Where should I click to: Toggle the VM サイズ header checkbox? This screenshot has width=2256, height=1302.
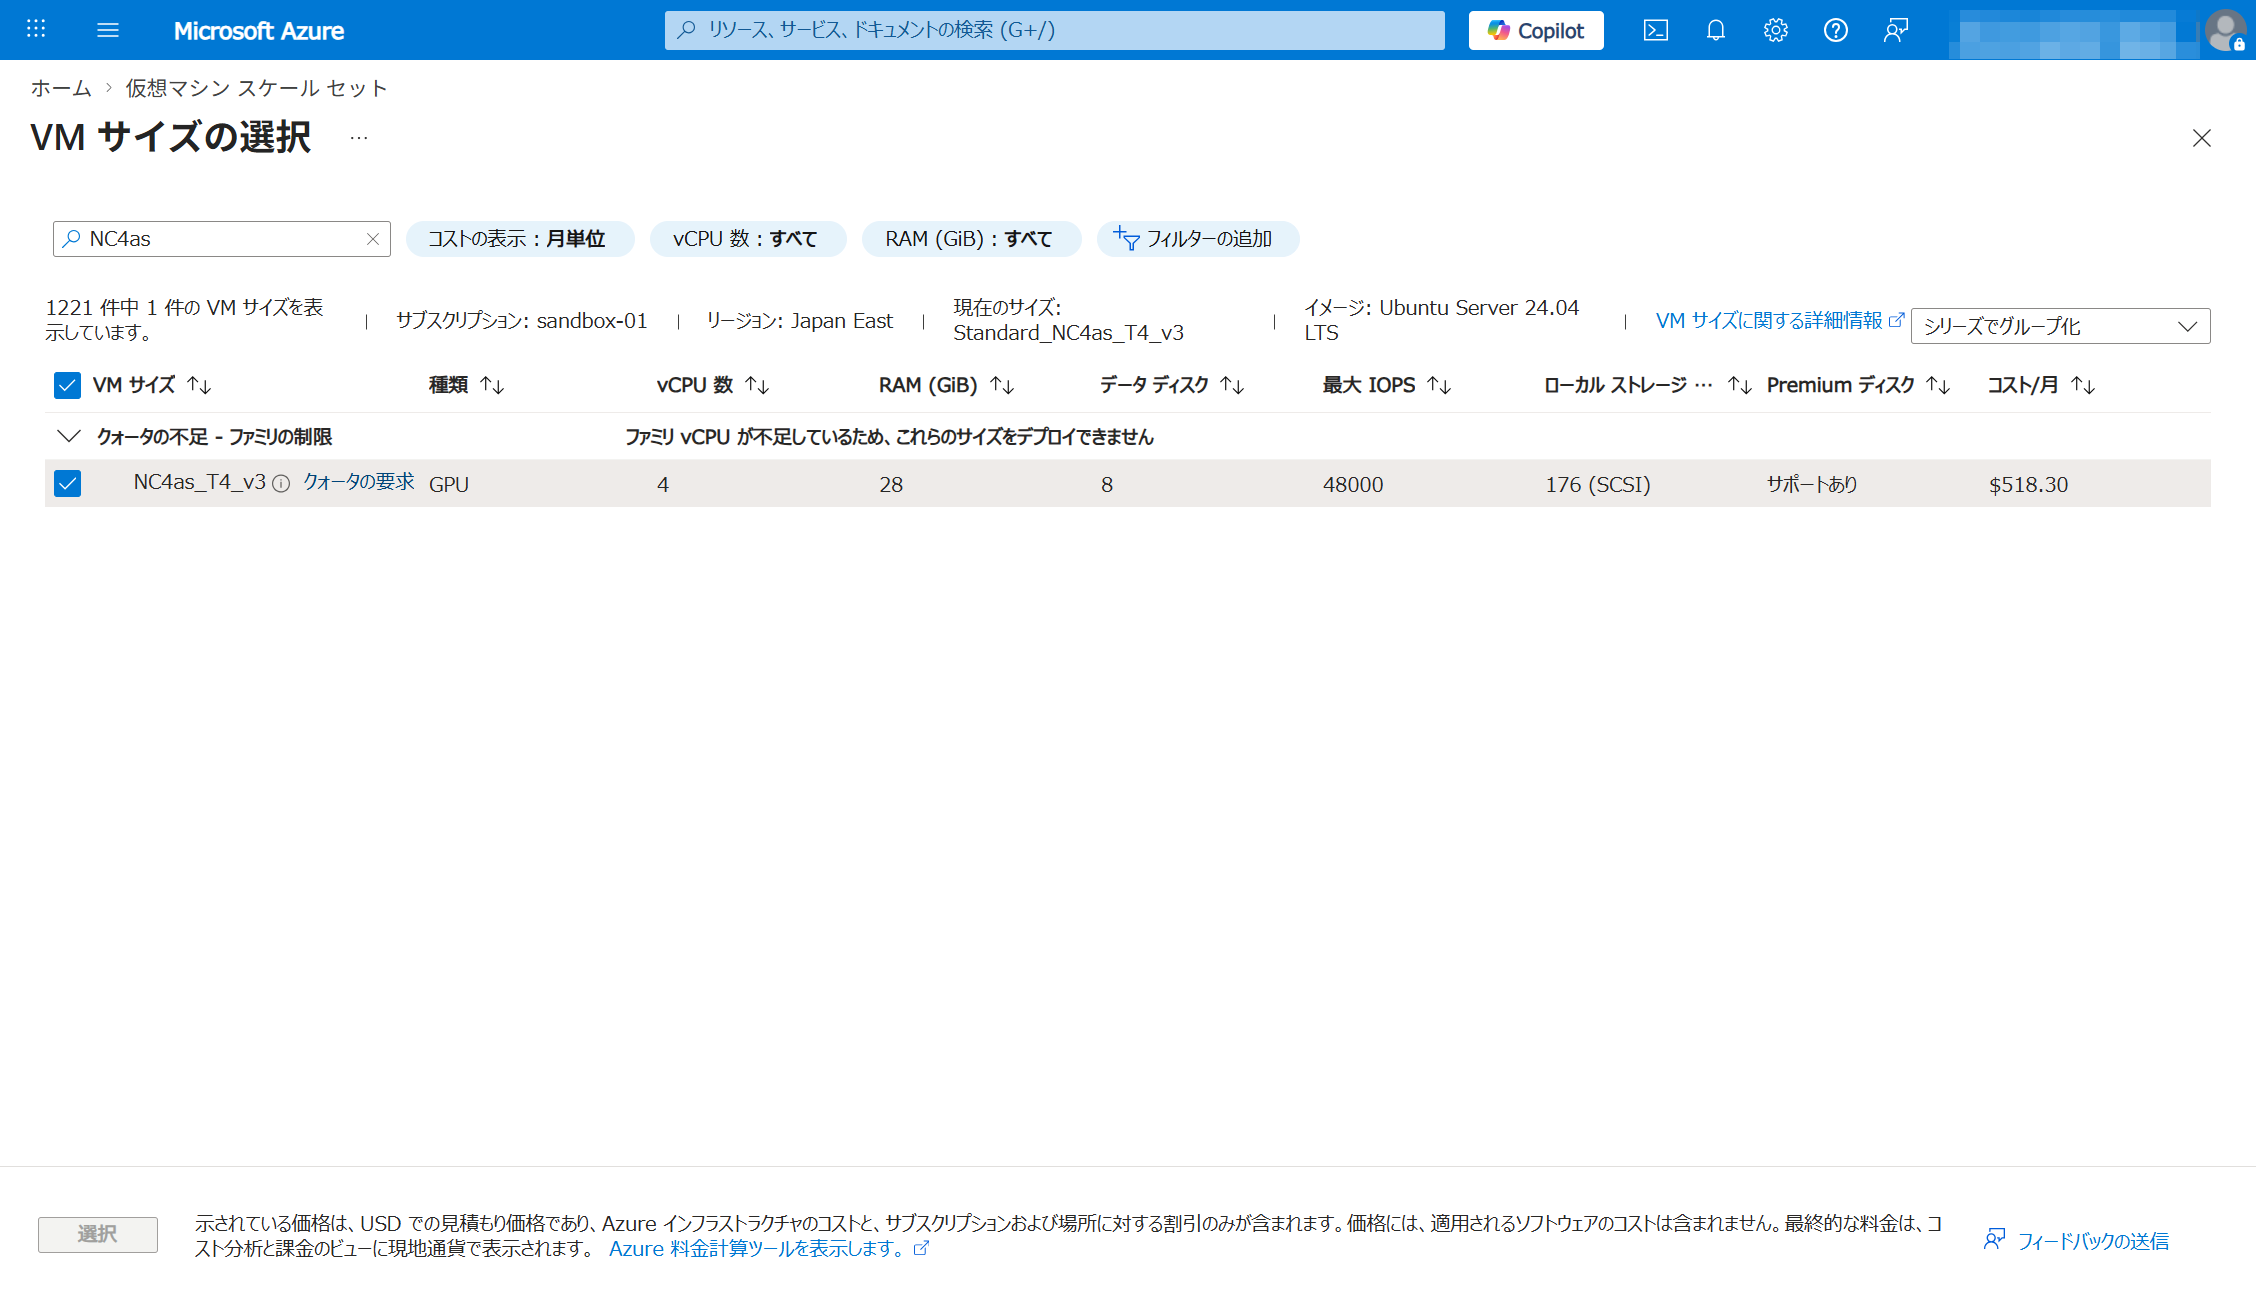(67, 385)
